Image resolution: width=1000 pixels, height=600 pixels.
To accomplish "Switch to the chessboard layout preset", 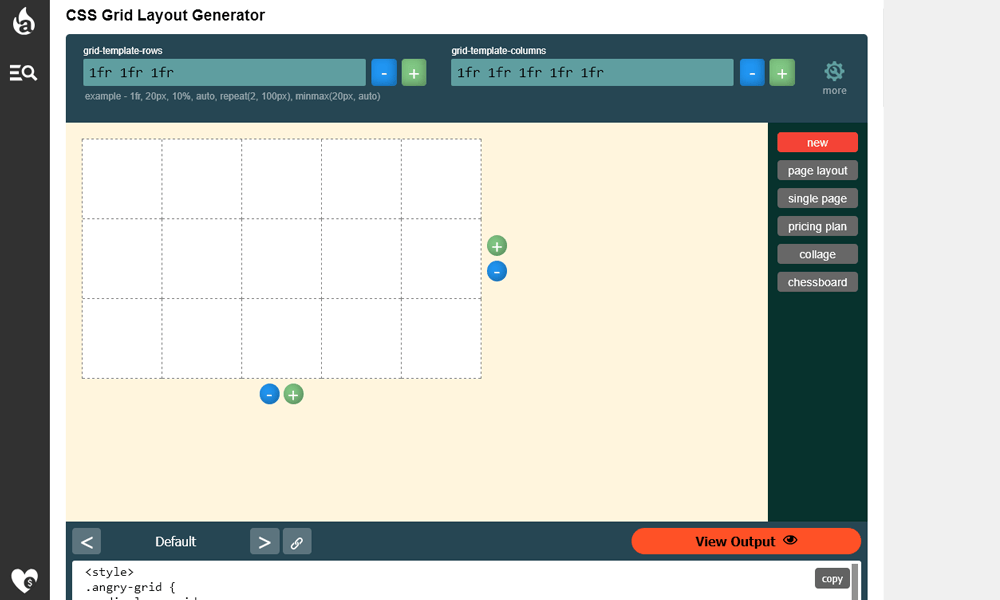I will click(817, 281).
